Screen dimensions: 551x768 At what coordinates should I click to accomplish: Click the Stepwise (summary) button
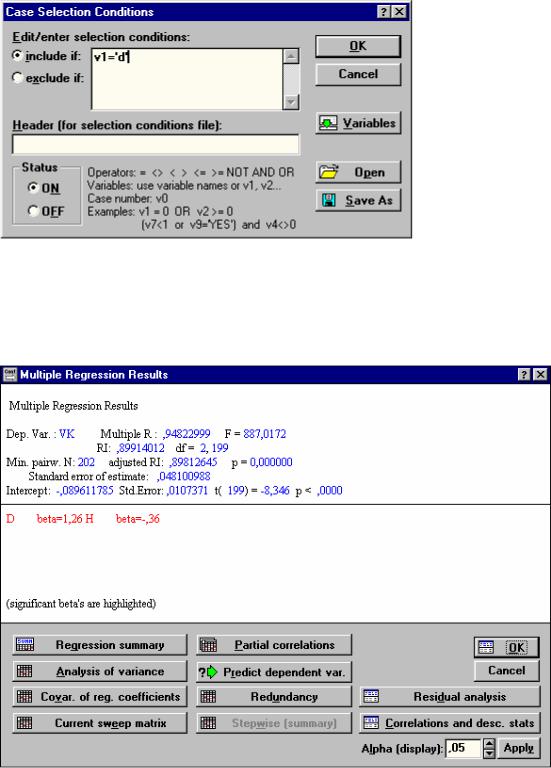(x=274, y=723)
